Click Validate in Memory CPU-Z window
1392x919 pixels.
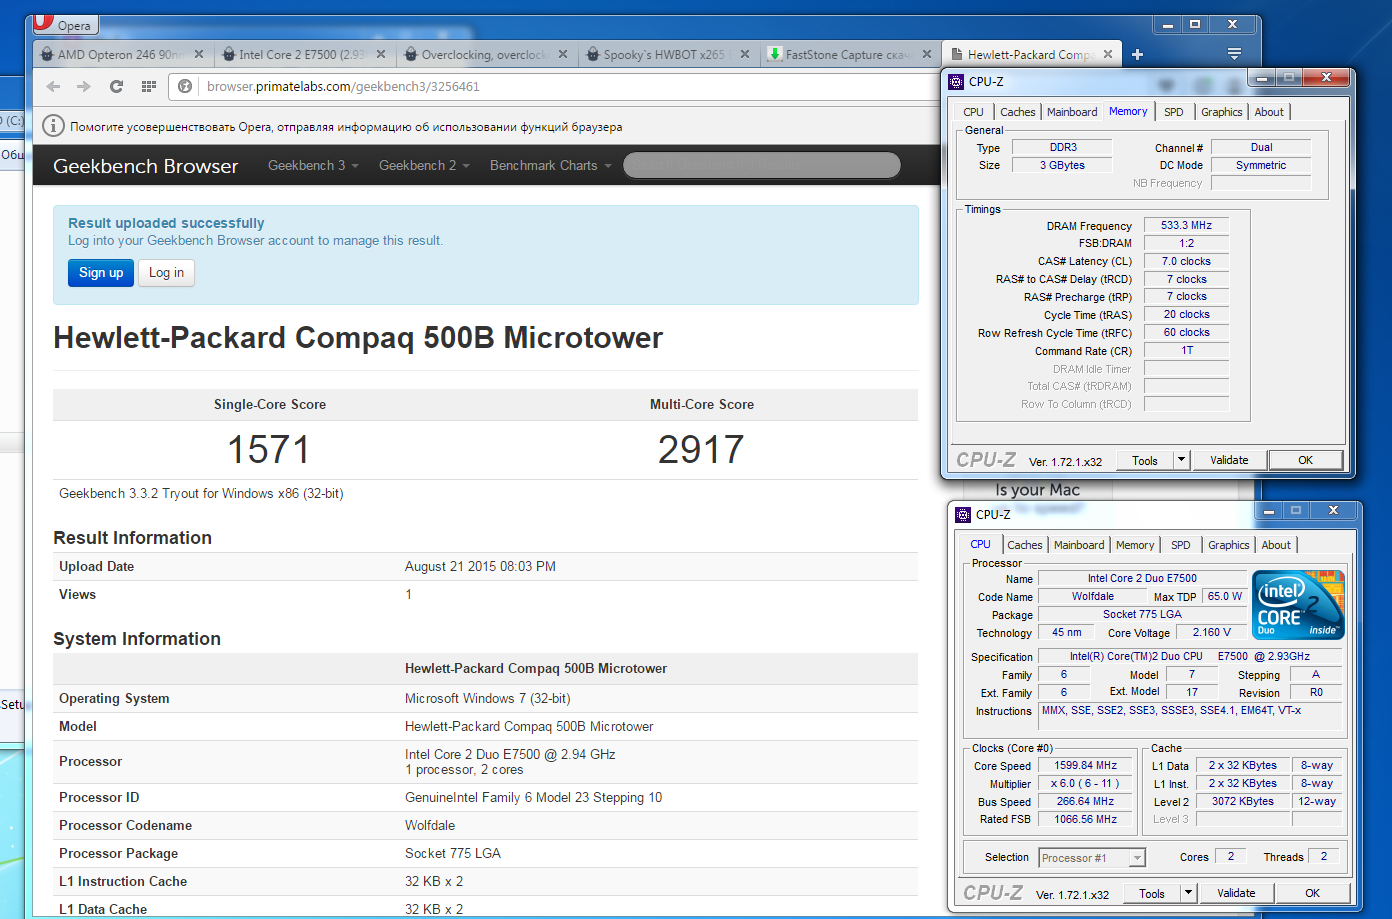click(x=1229, y=460)
